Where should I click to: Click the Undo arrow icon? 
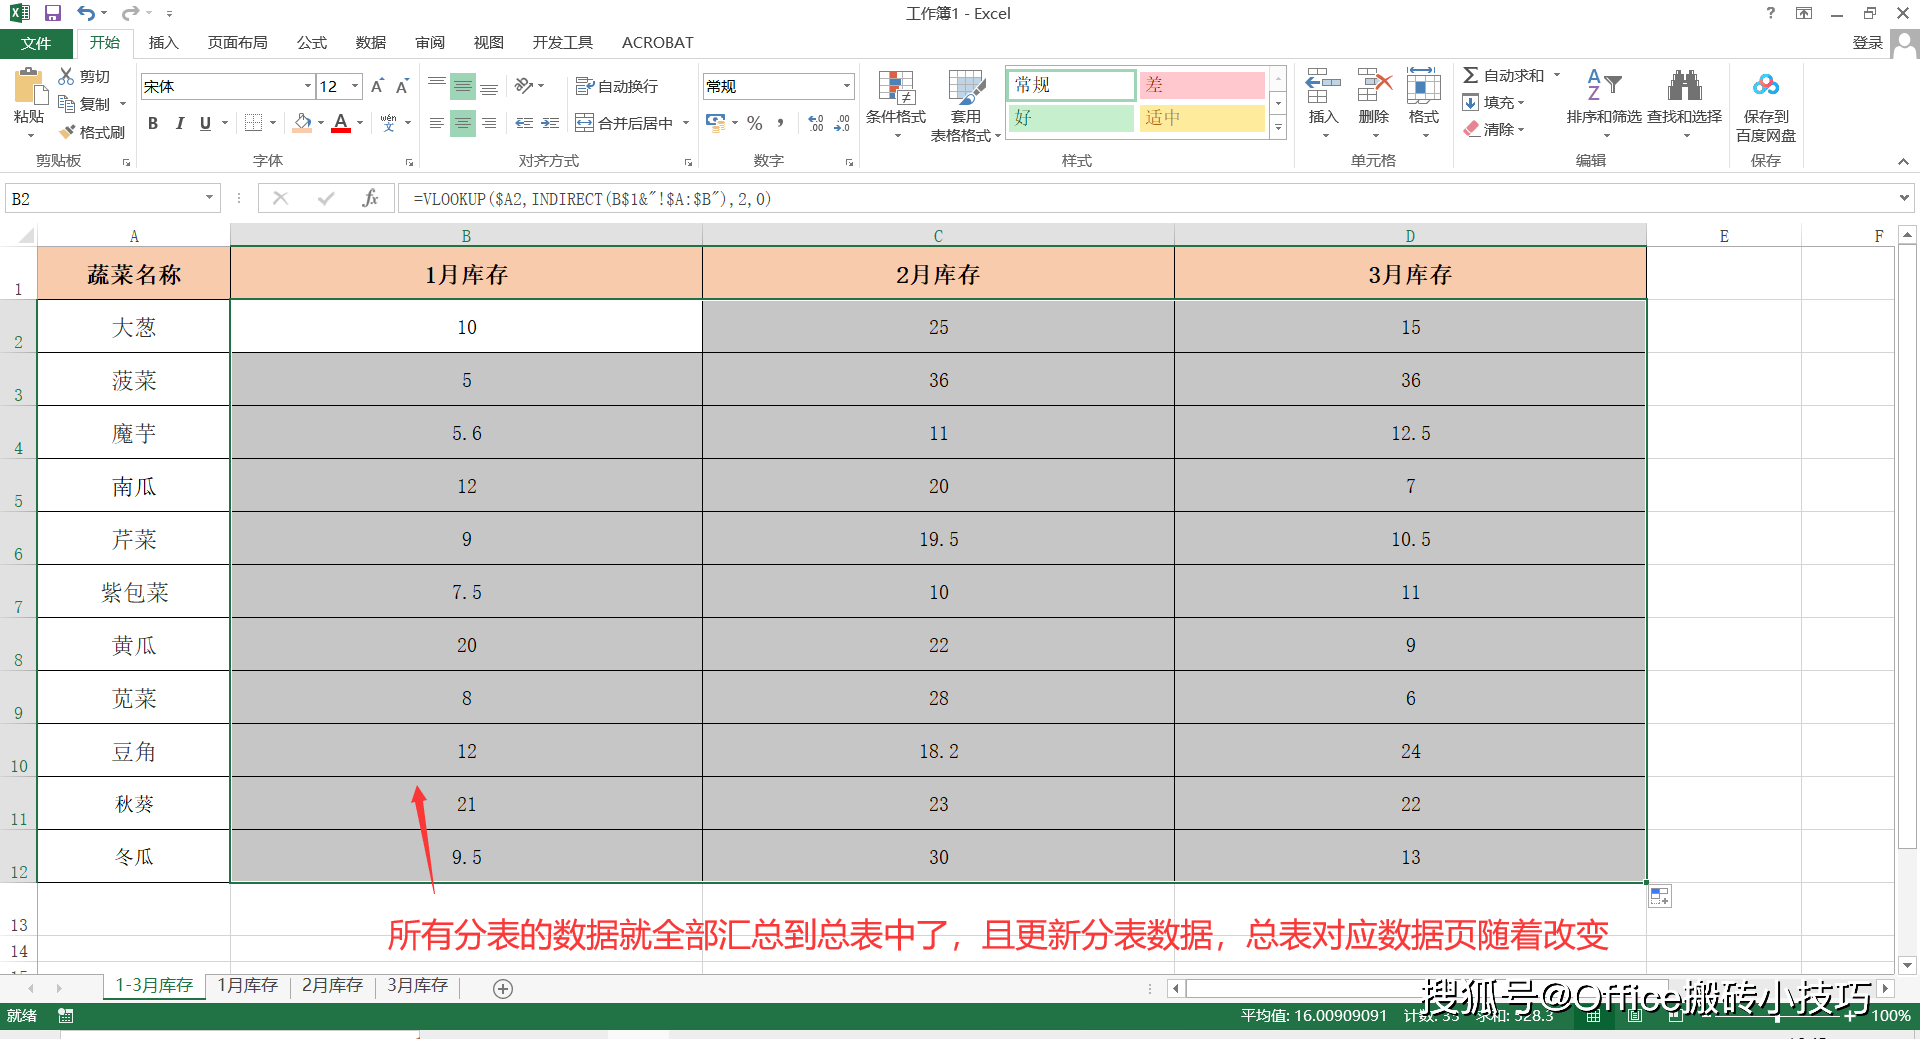coord(86,13)
